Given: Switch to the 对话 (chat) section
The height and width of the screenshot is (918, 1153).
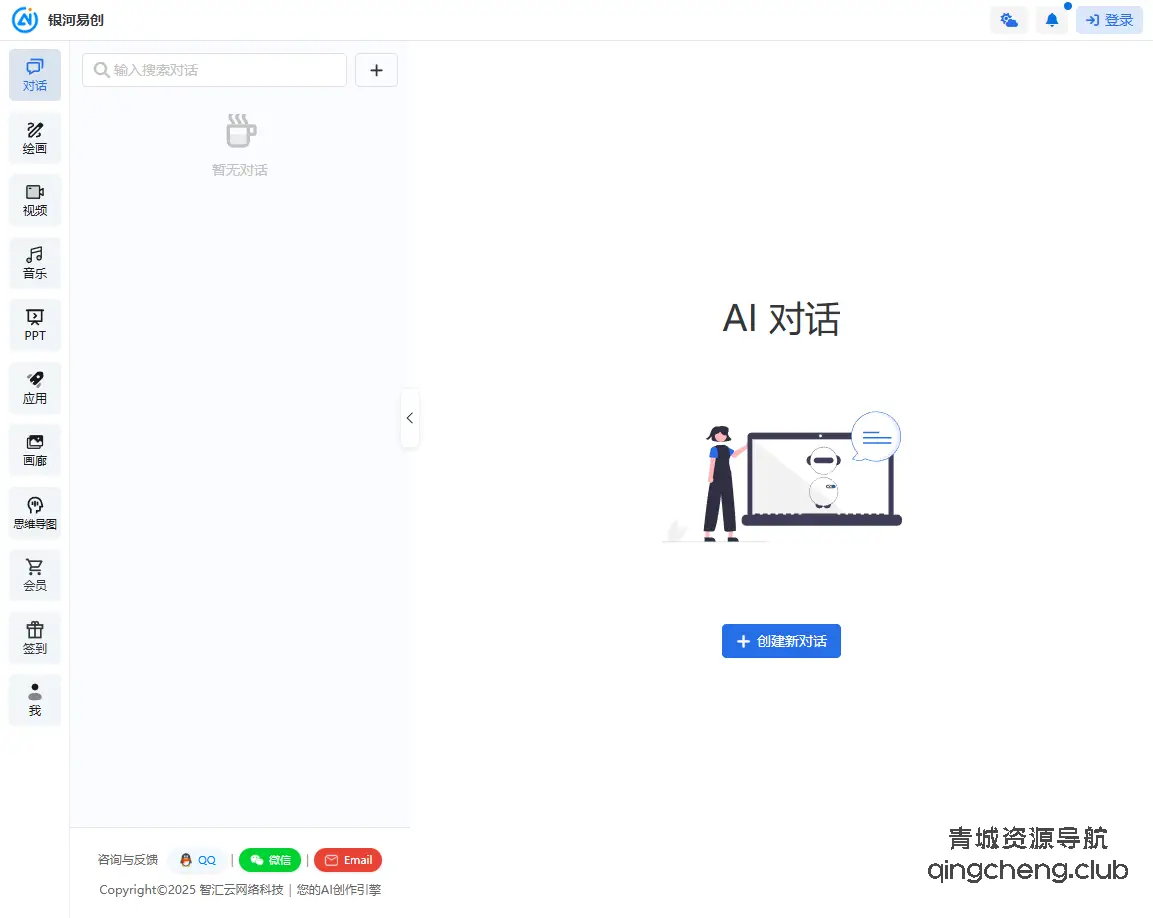Looking at the screenshot, I should (x=34, y=74).
